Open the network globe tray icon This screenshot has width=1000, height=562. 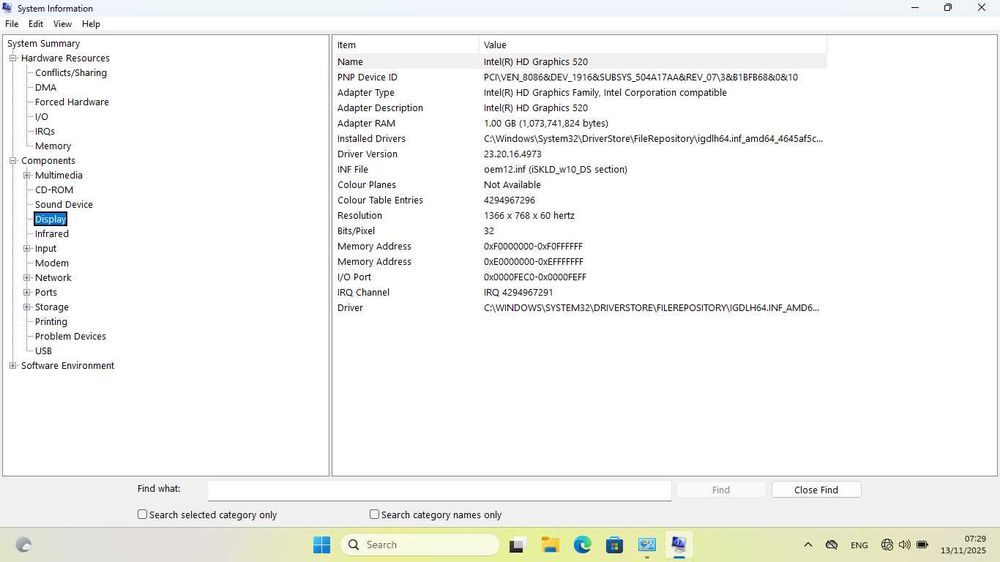click(886, 545)
